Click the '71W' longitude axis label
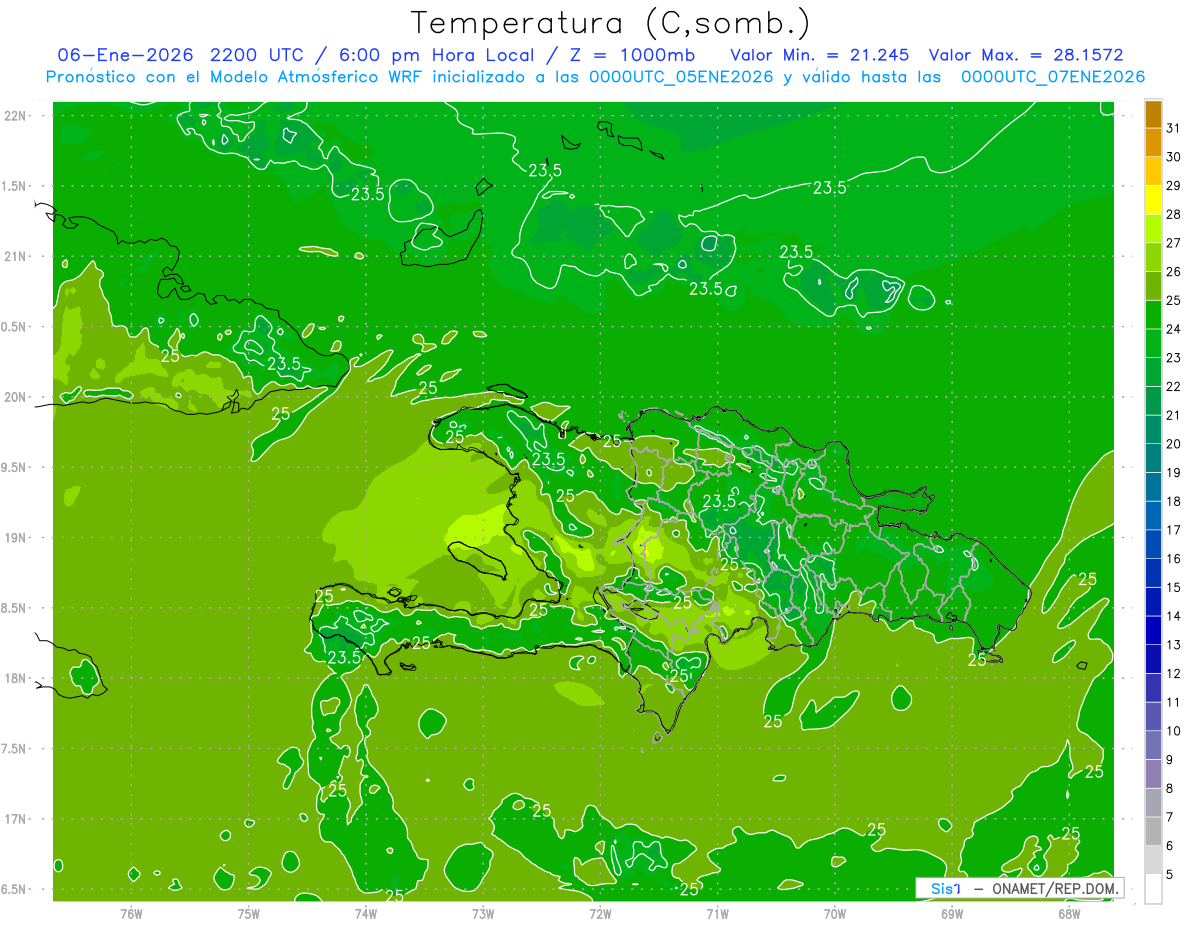The image size is (1200, 927). coord(717,914)
